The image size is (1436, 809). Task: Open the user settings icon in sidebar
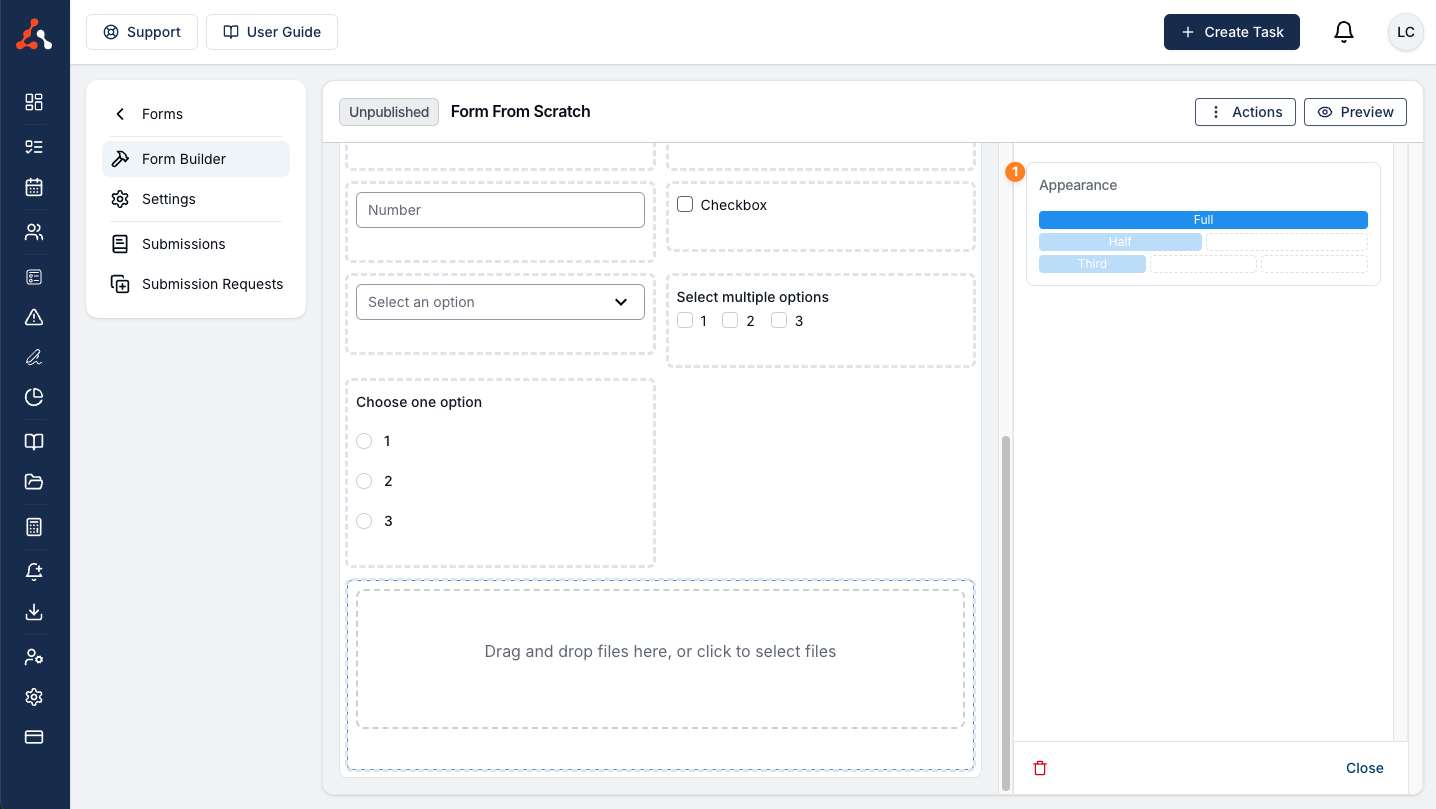click(34, 657)
